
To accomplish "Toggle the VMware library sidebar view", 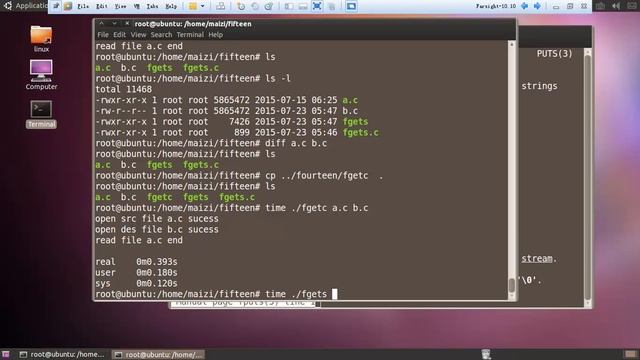I will (x=289, y=6).
